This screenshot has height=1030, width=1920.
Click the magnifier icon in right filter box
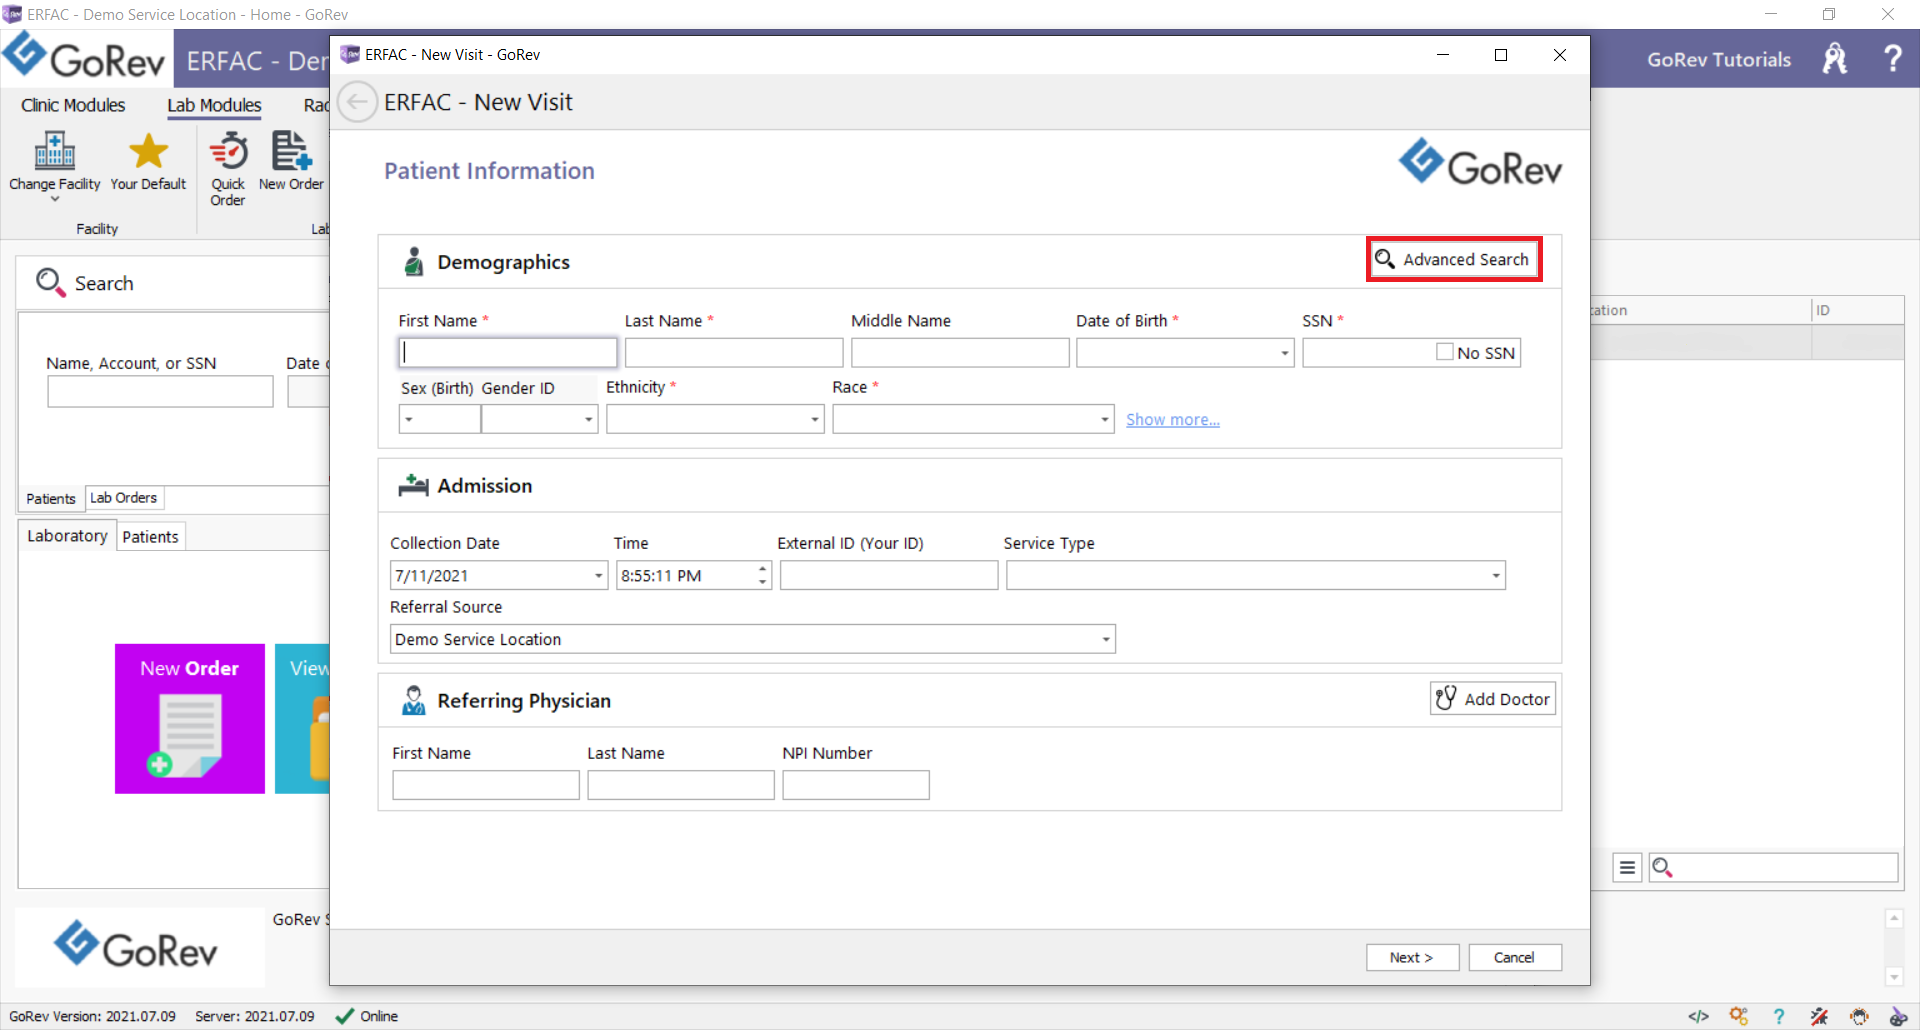[1662, 867]
